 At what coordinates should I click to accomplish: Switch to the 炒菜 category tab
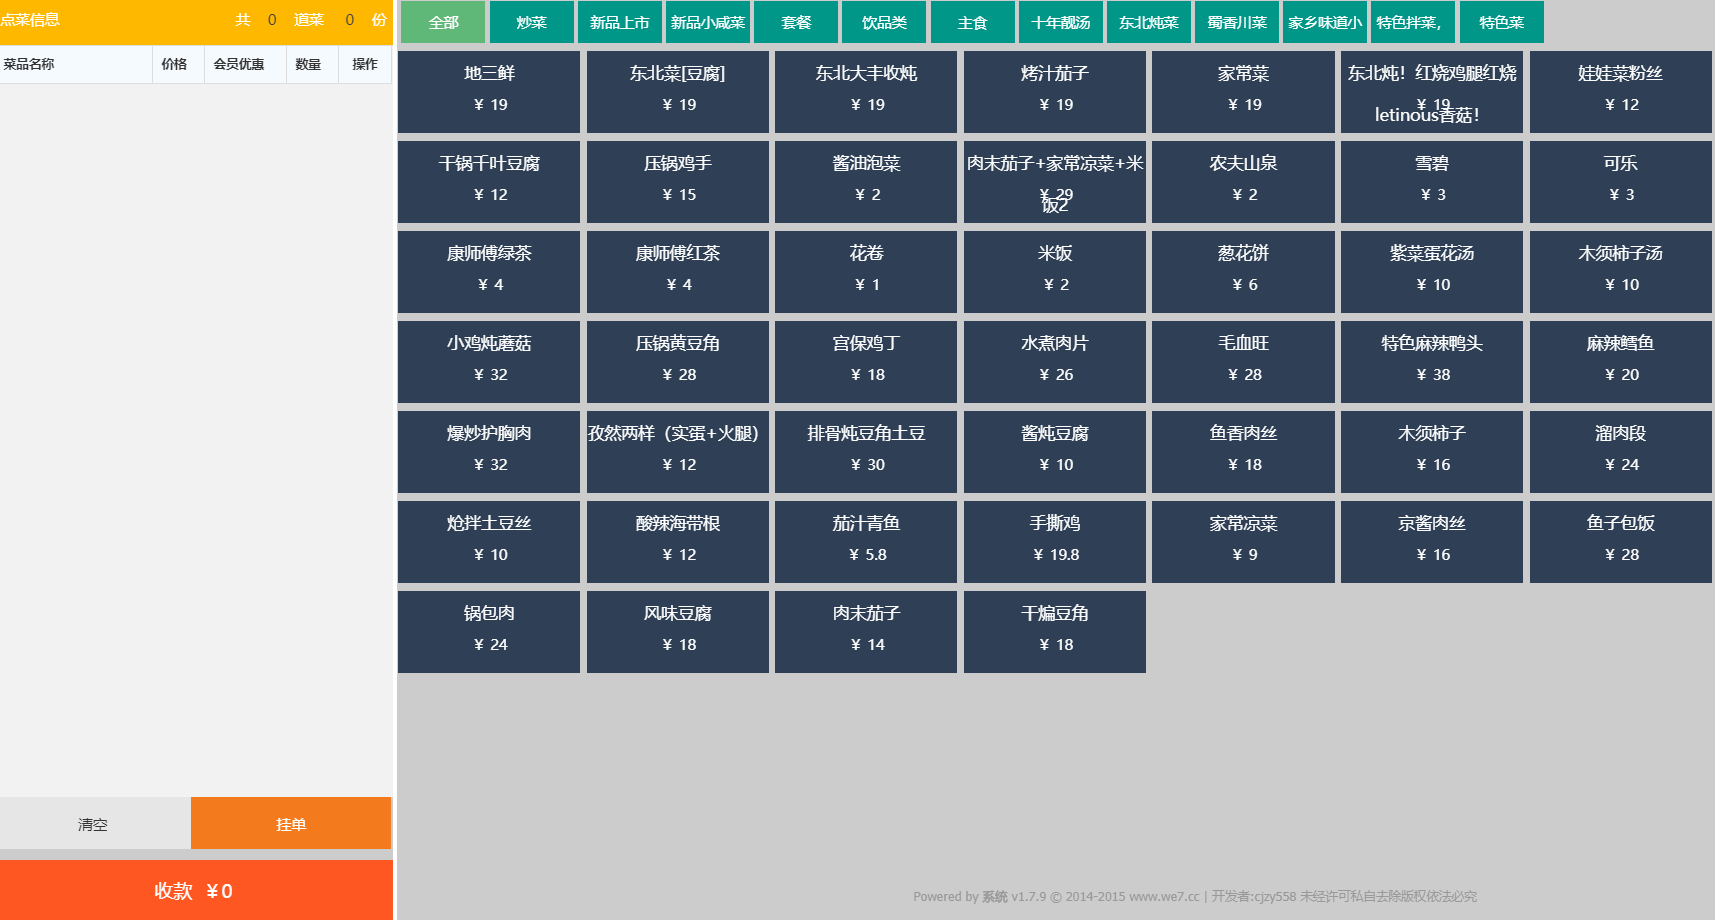531,22
